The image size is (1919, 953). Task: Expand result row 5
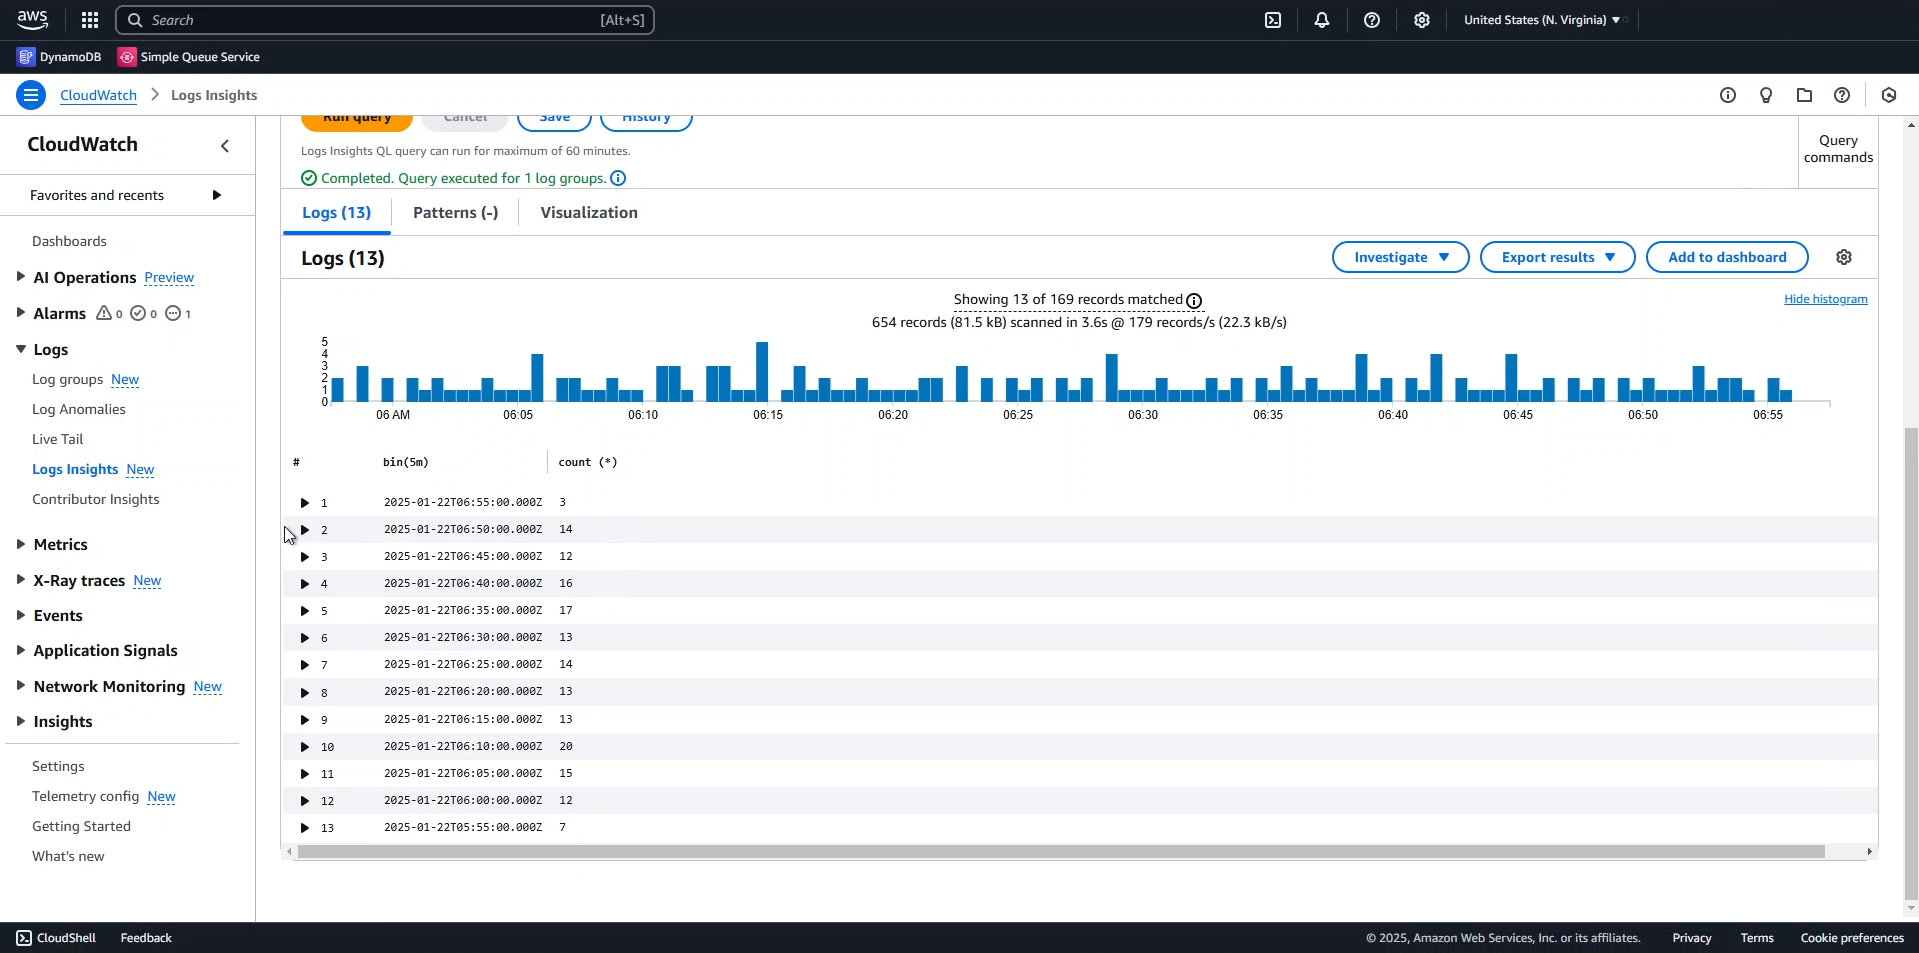305,611
